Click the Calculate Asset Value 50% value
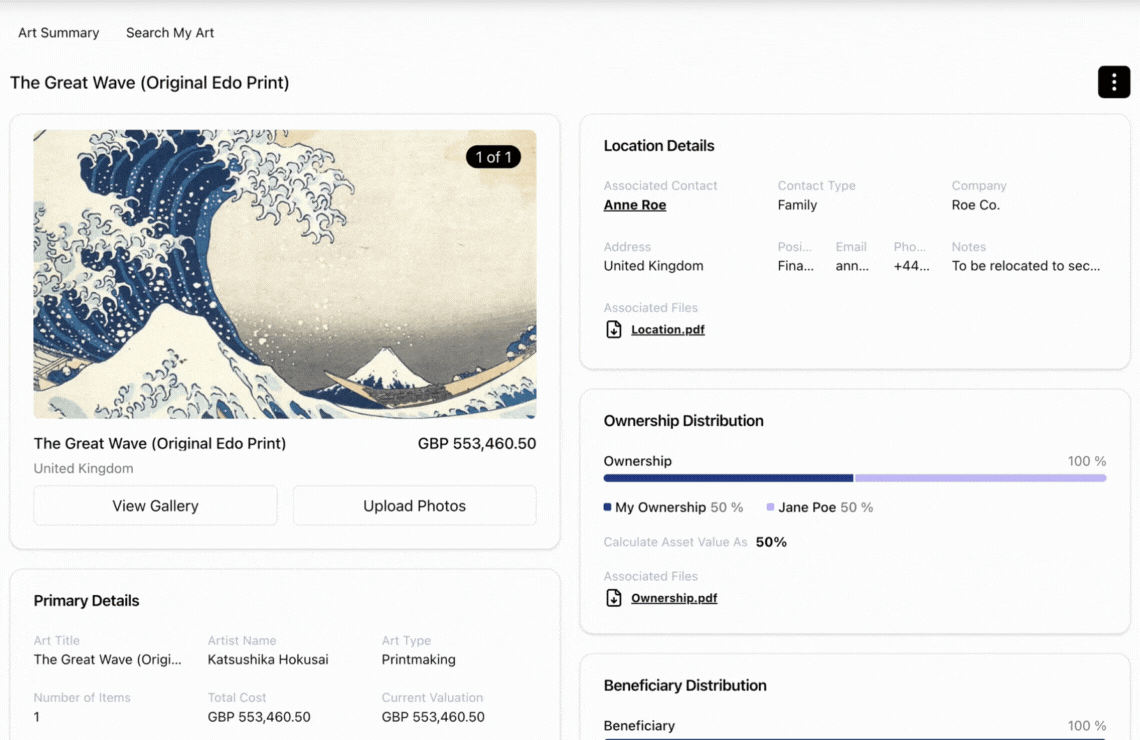 (x=771, y=542)
